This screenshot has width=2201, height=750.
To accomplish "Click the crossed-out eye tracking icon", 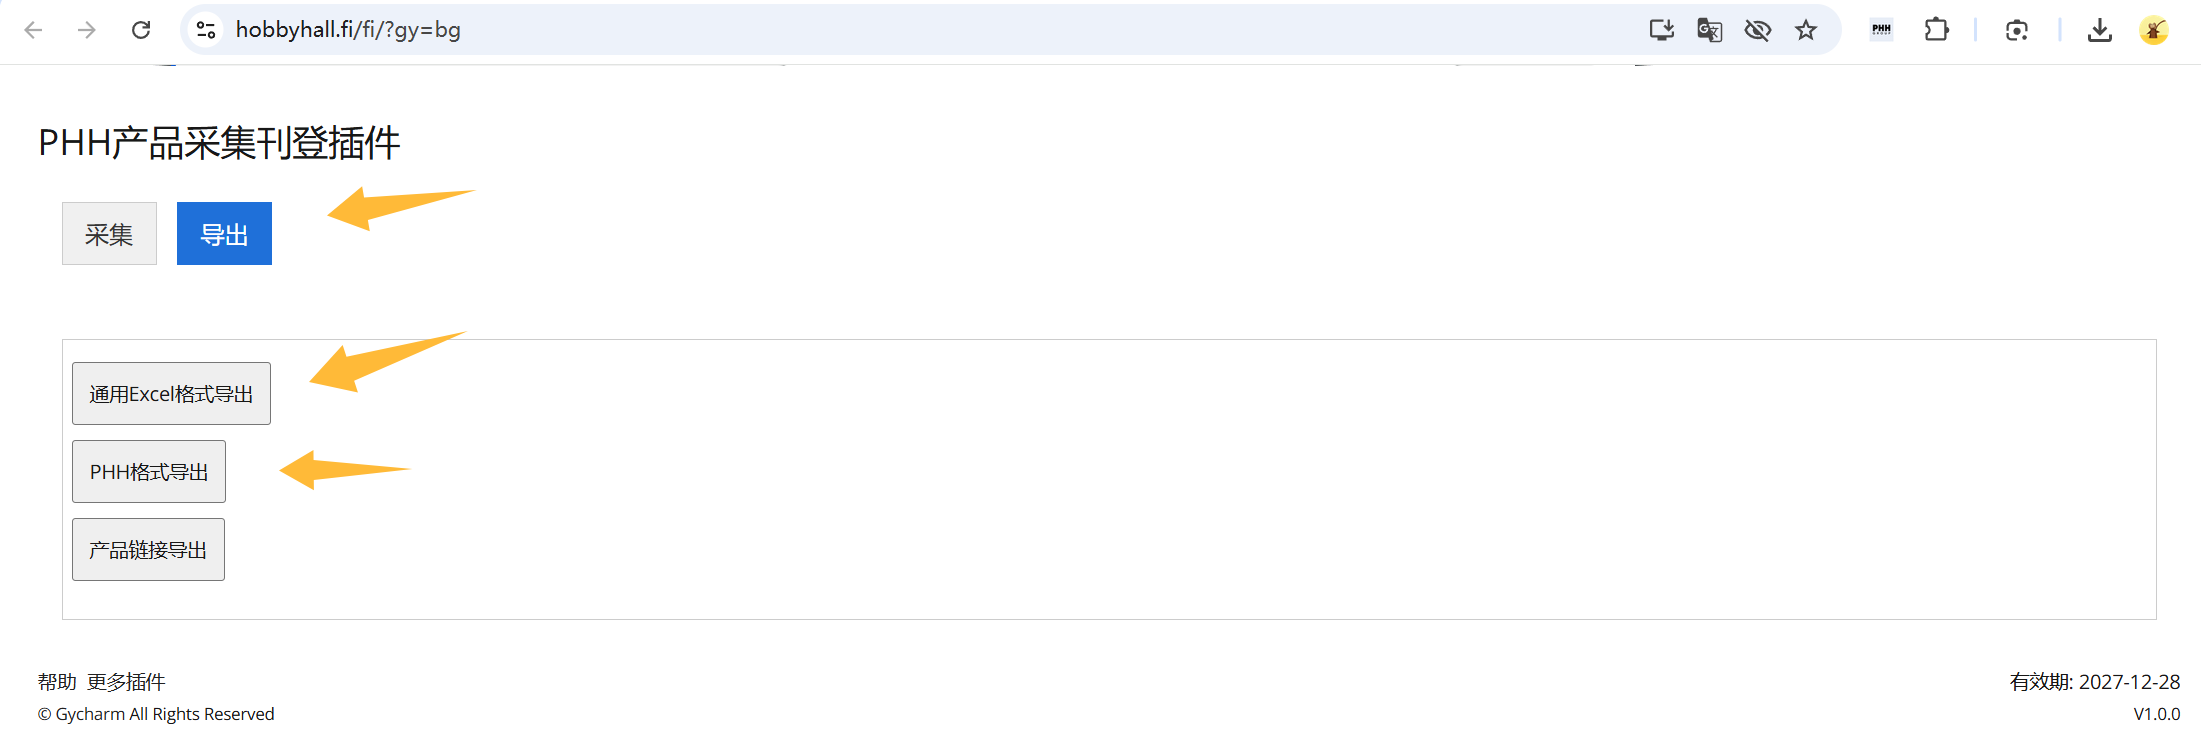I will [1758, 30].
